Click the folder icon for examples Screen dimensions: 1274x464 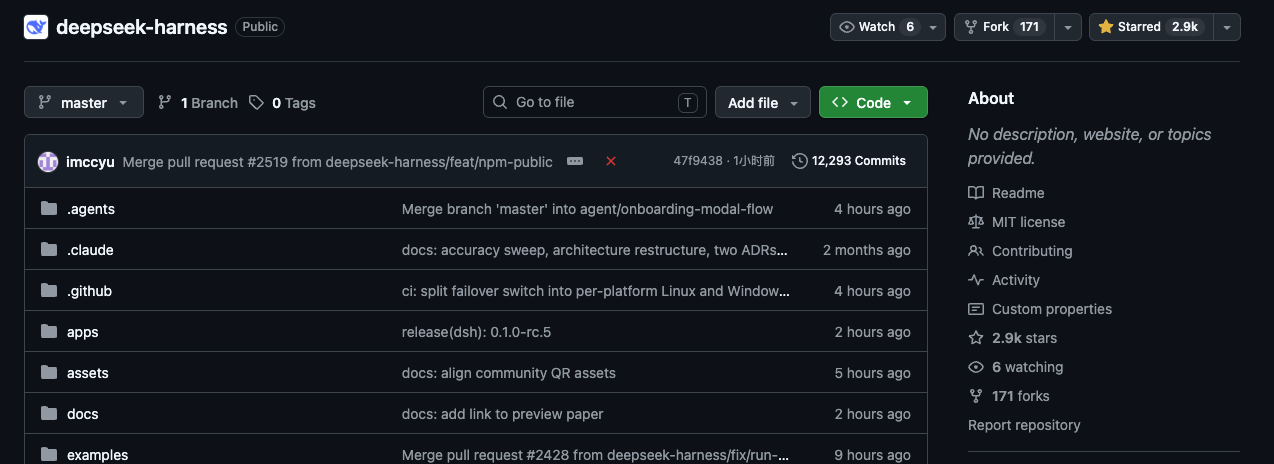click(x=49, y=455)
